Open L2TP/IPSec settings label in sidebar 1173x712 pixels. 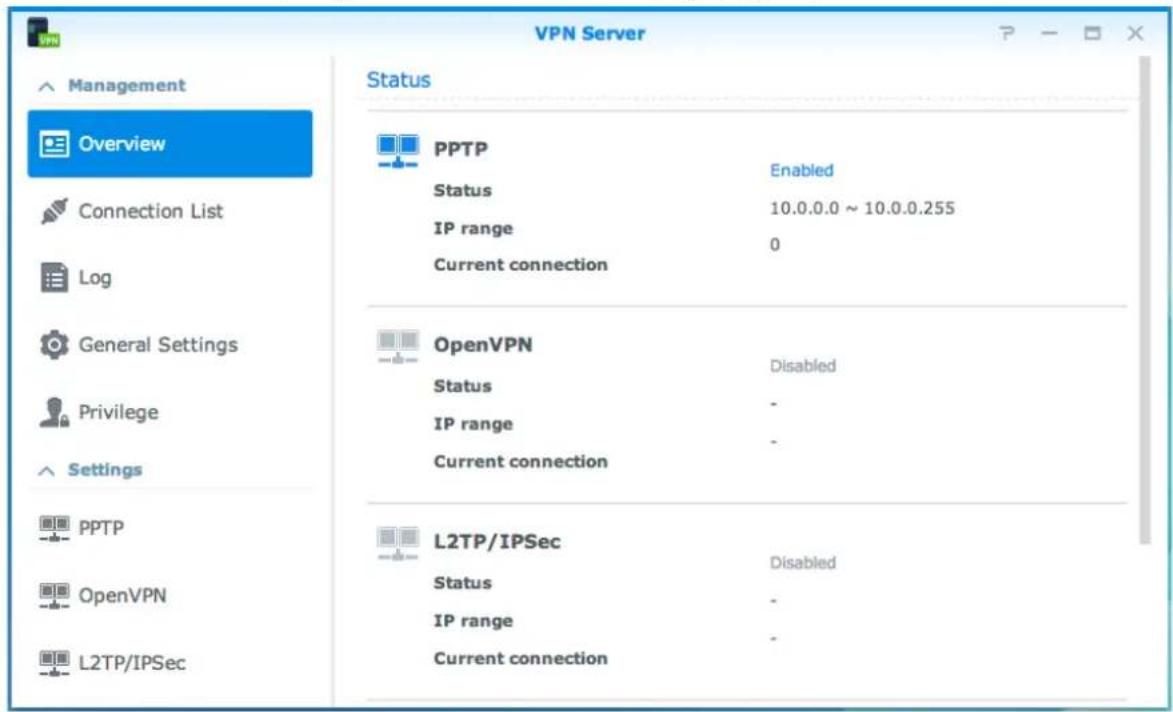point(132,663)
